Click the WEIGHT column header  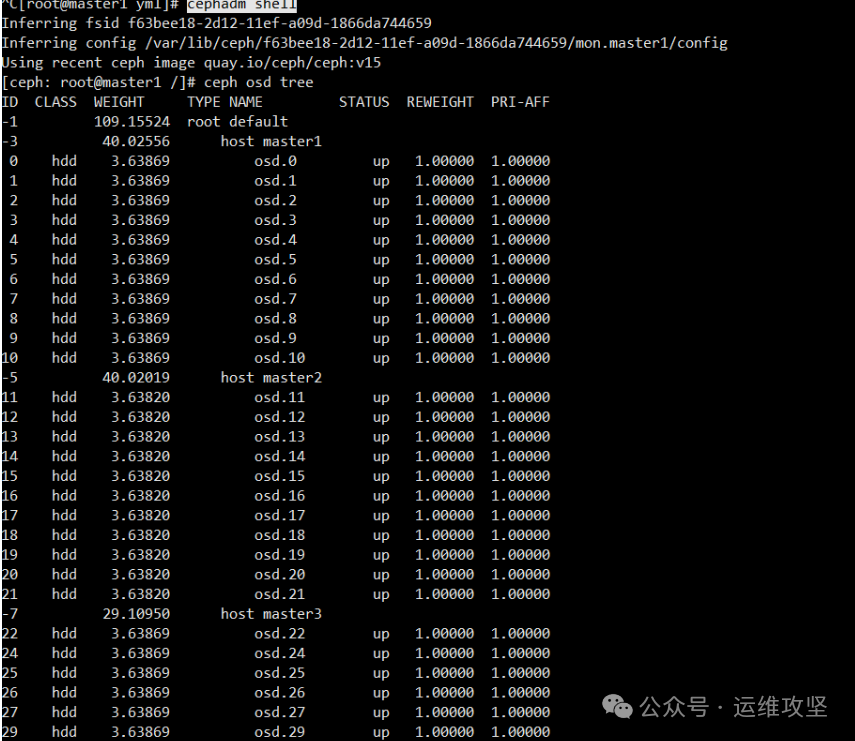coord(119,102)
